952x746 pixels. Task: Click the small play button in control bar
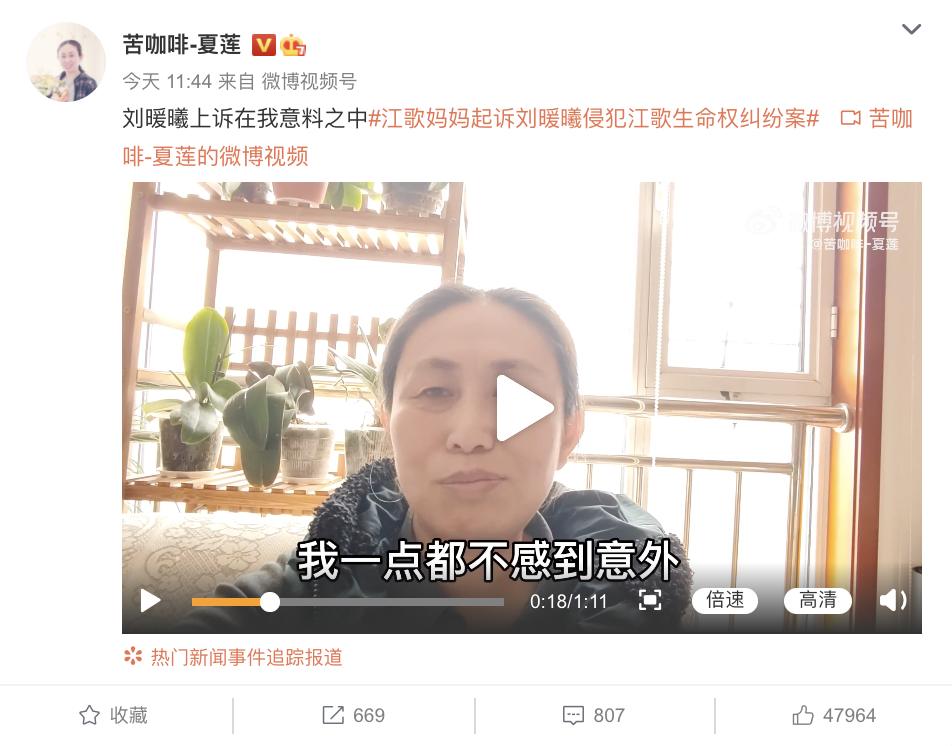151,601
